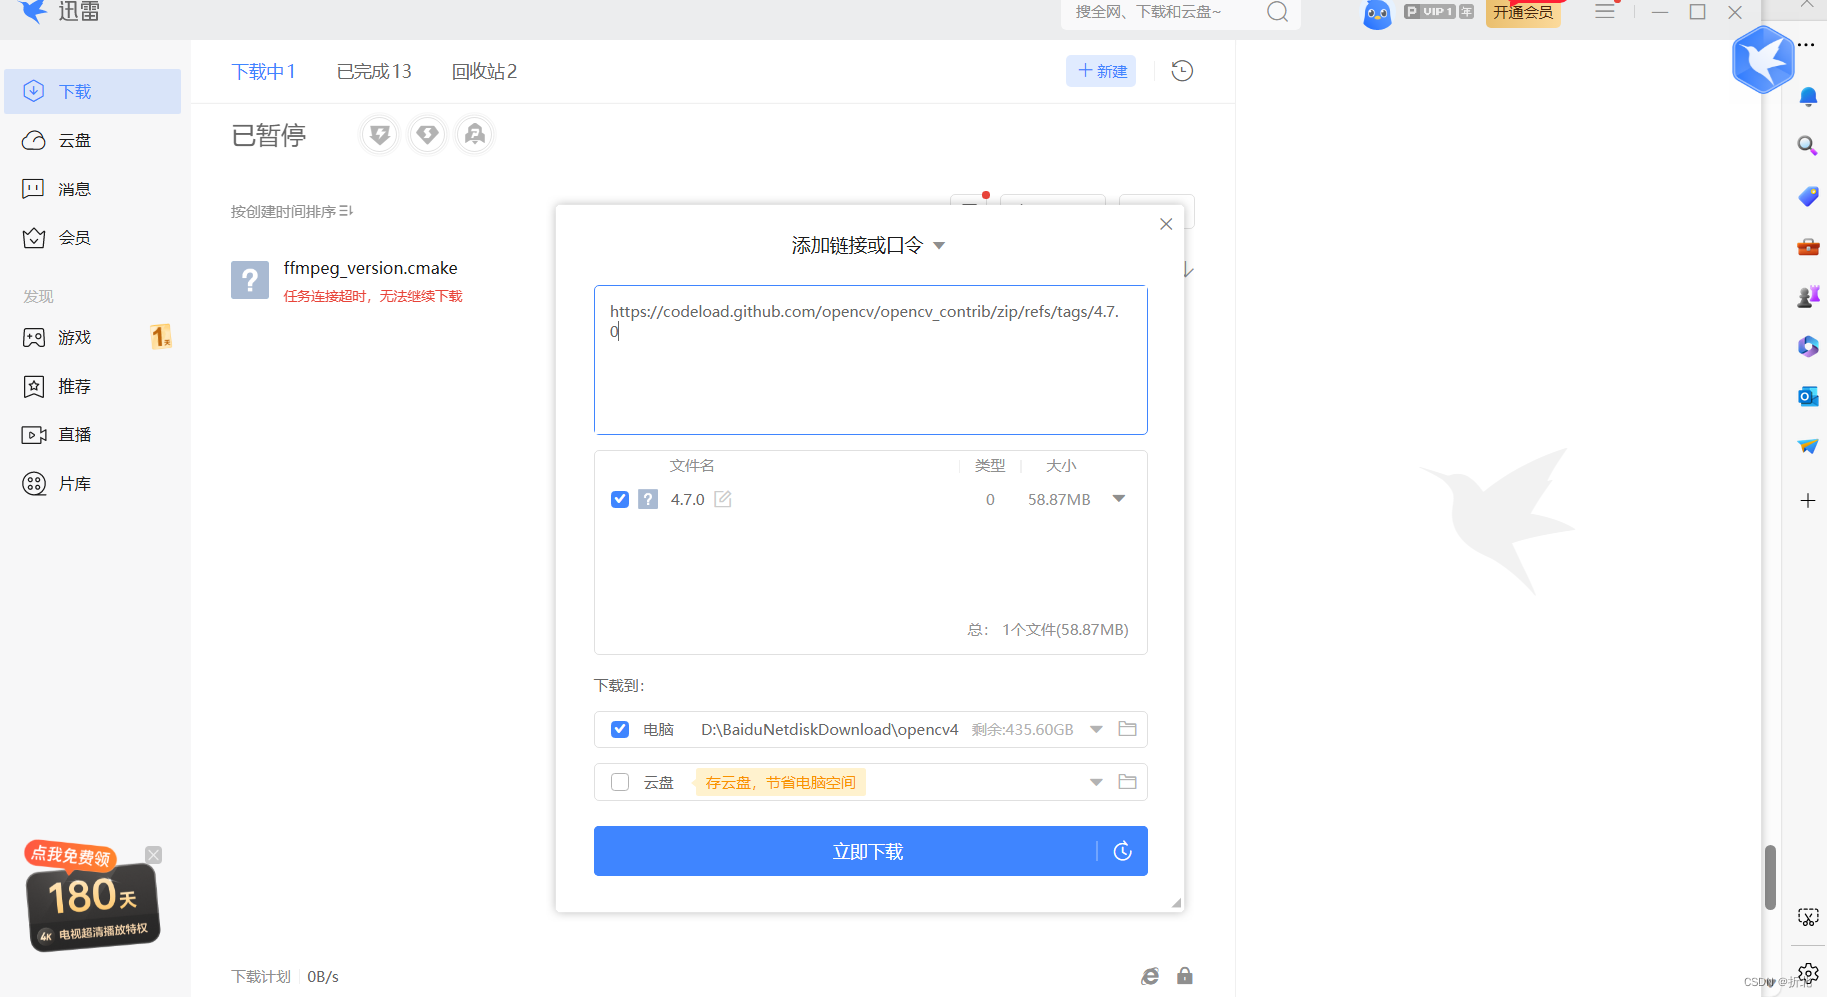Open the 下载 section in sidebar

(x=92, y=91)
